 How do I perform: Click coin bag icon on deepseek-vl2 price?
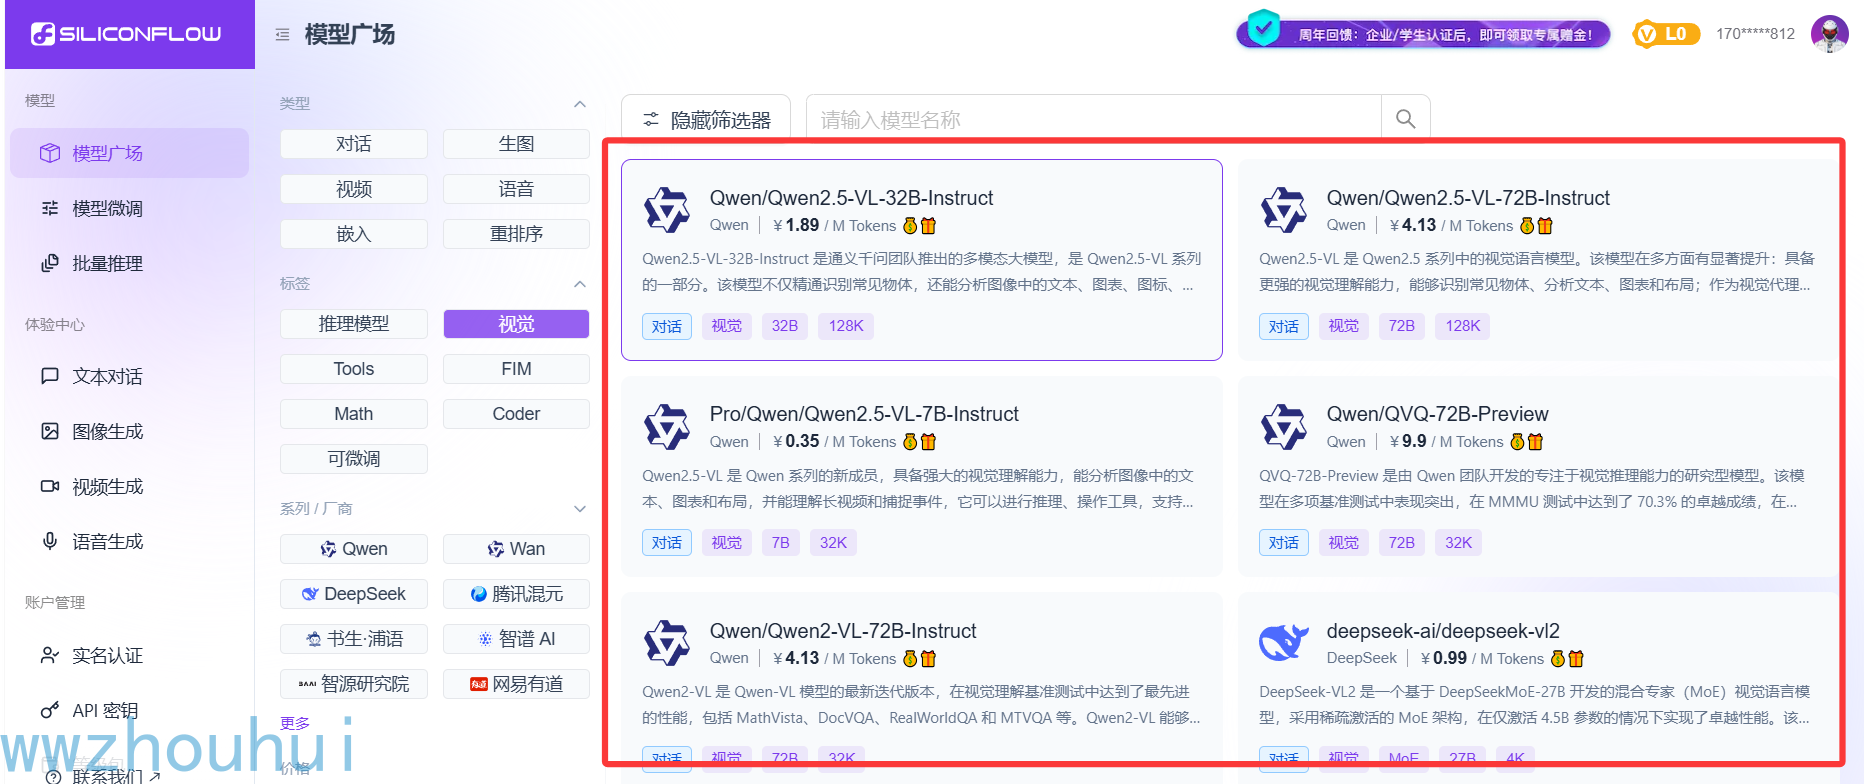1558,659
